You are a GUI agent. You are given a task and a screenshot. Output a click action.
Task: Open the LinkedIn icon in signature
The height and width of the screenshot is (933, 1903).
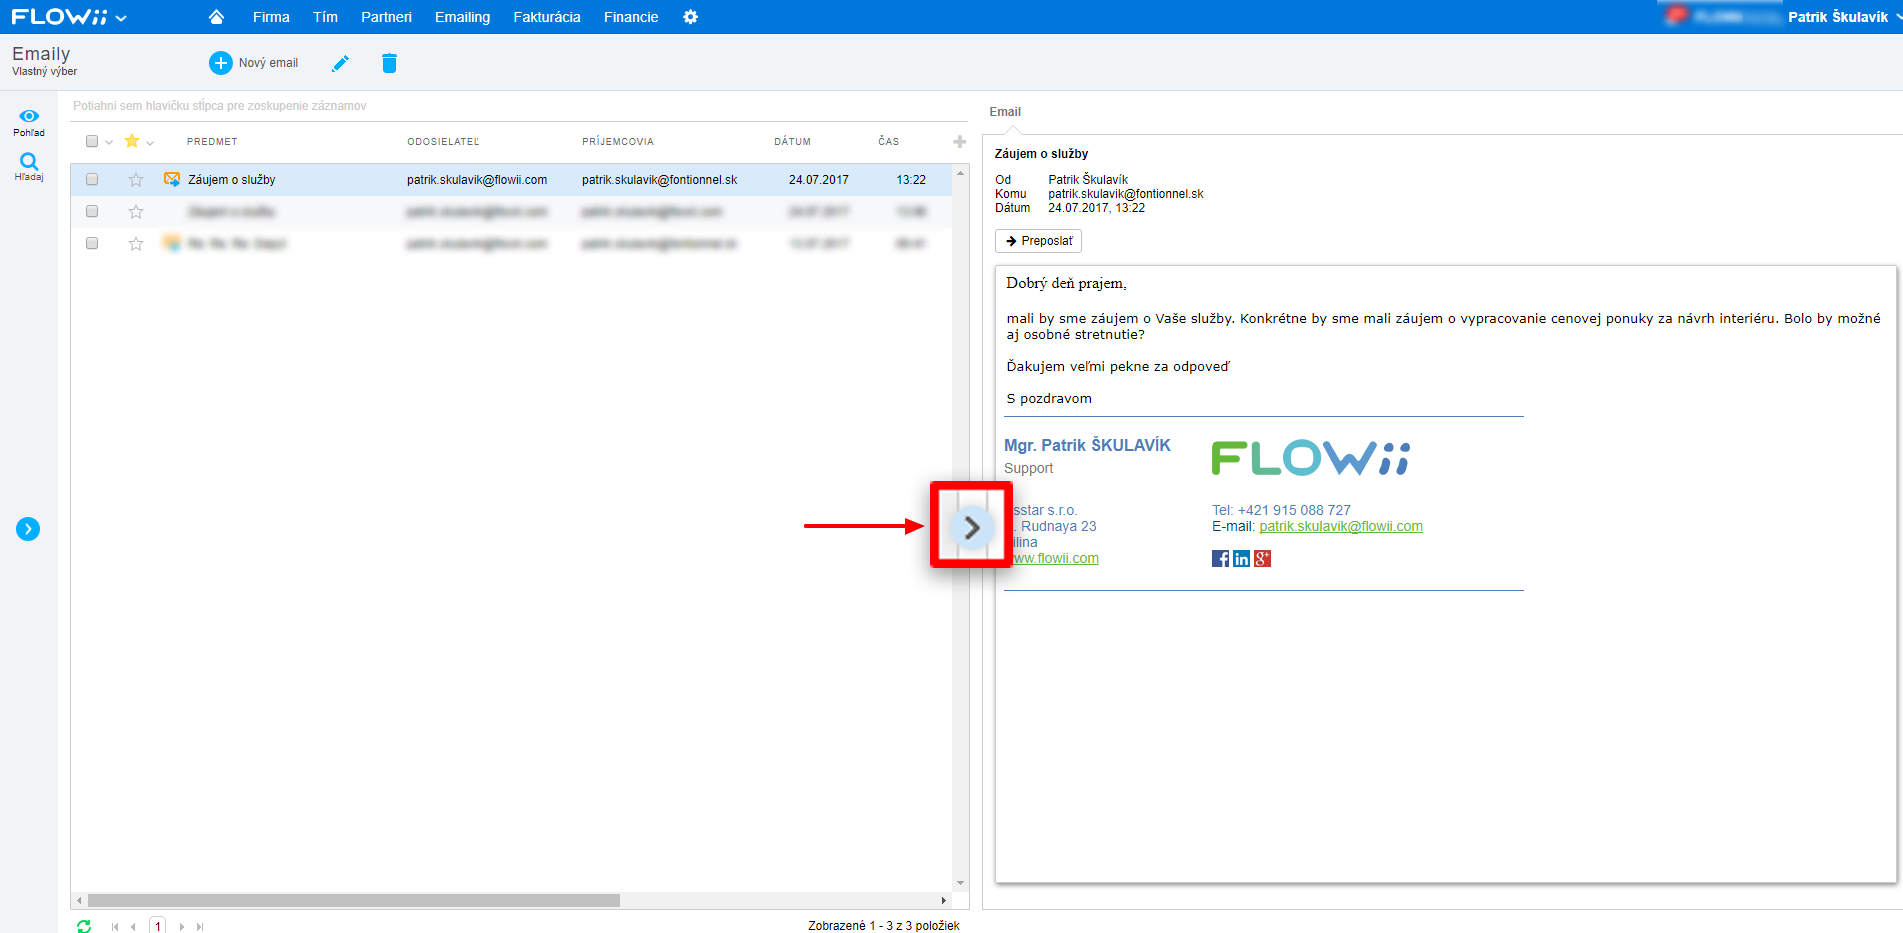1241,558
